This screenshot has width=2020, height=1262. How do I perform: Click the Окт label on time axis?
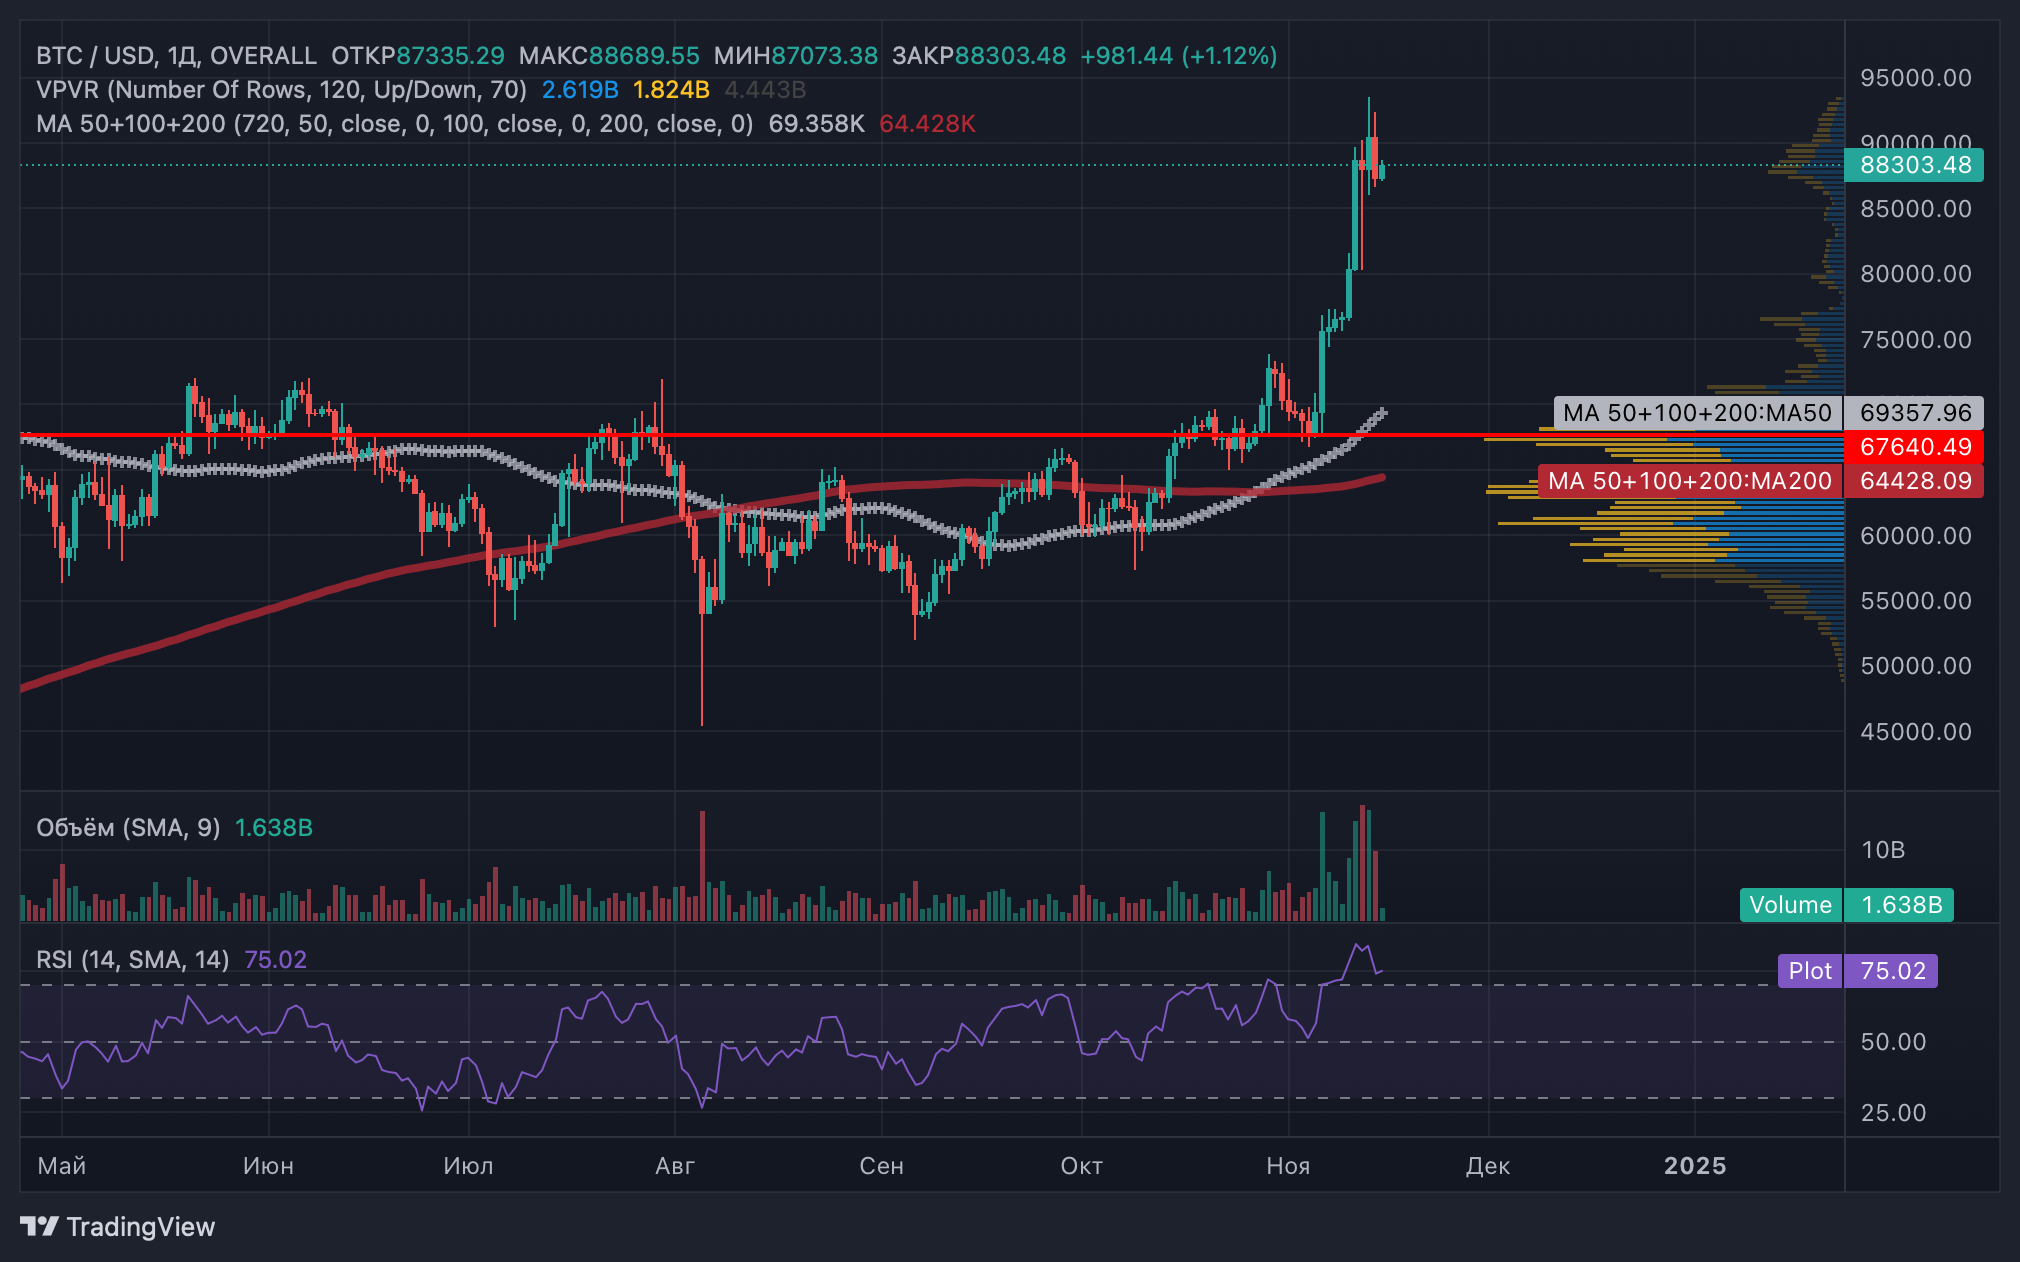(1082, 1166)
